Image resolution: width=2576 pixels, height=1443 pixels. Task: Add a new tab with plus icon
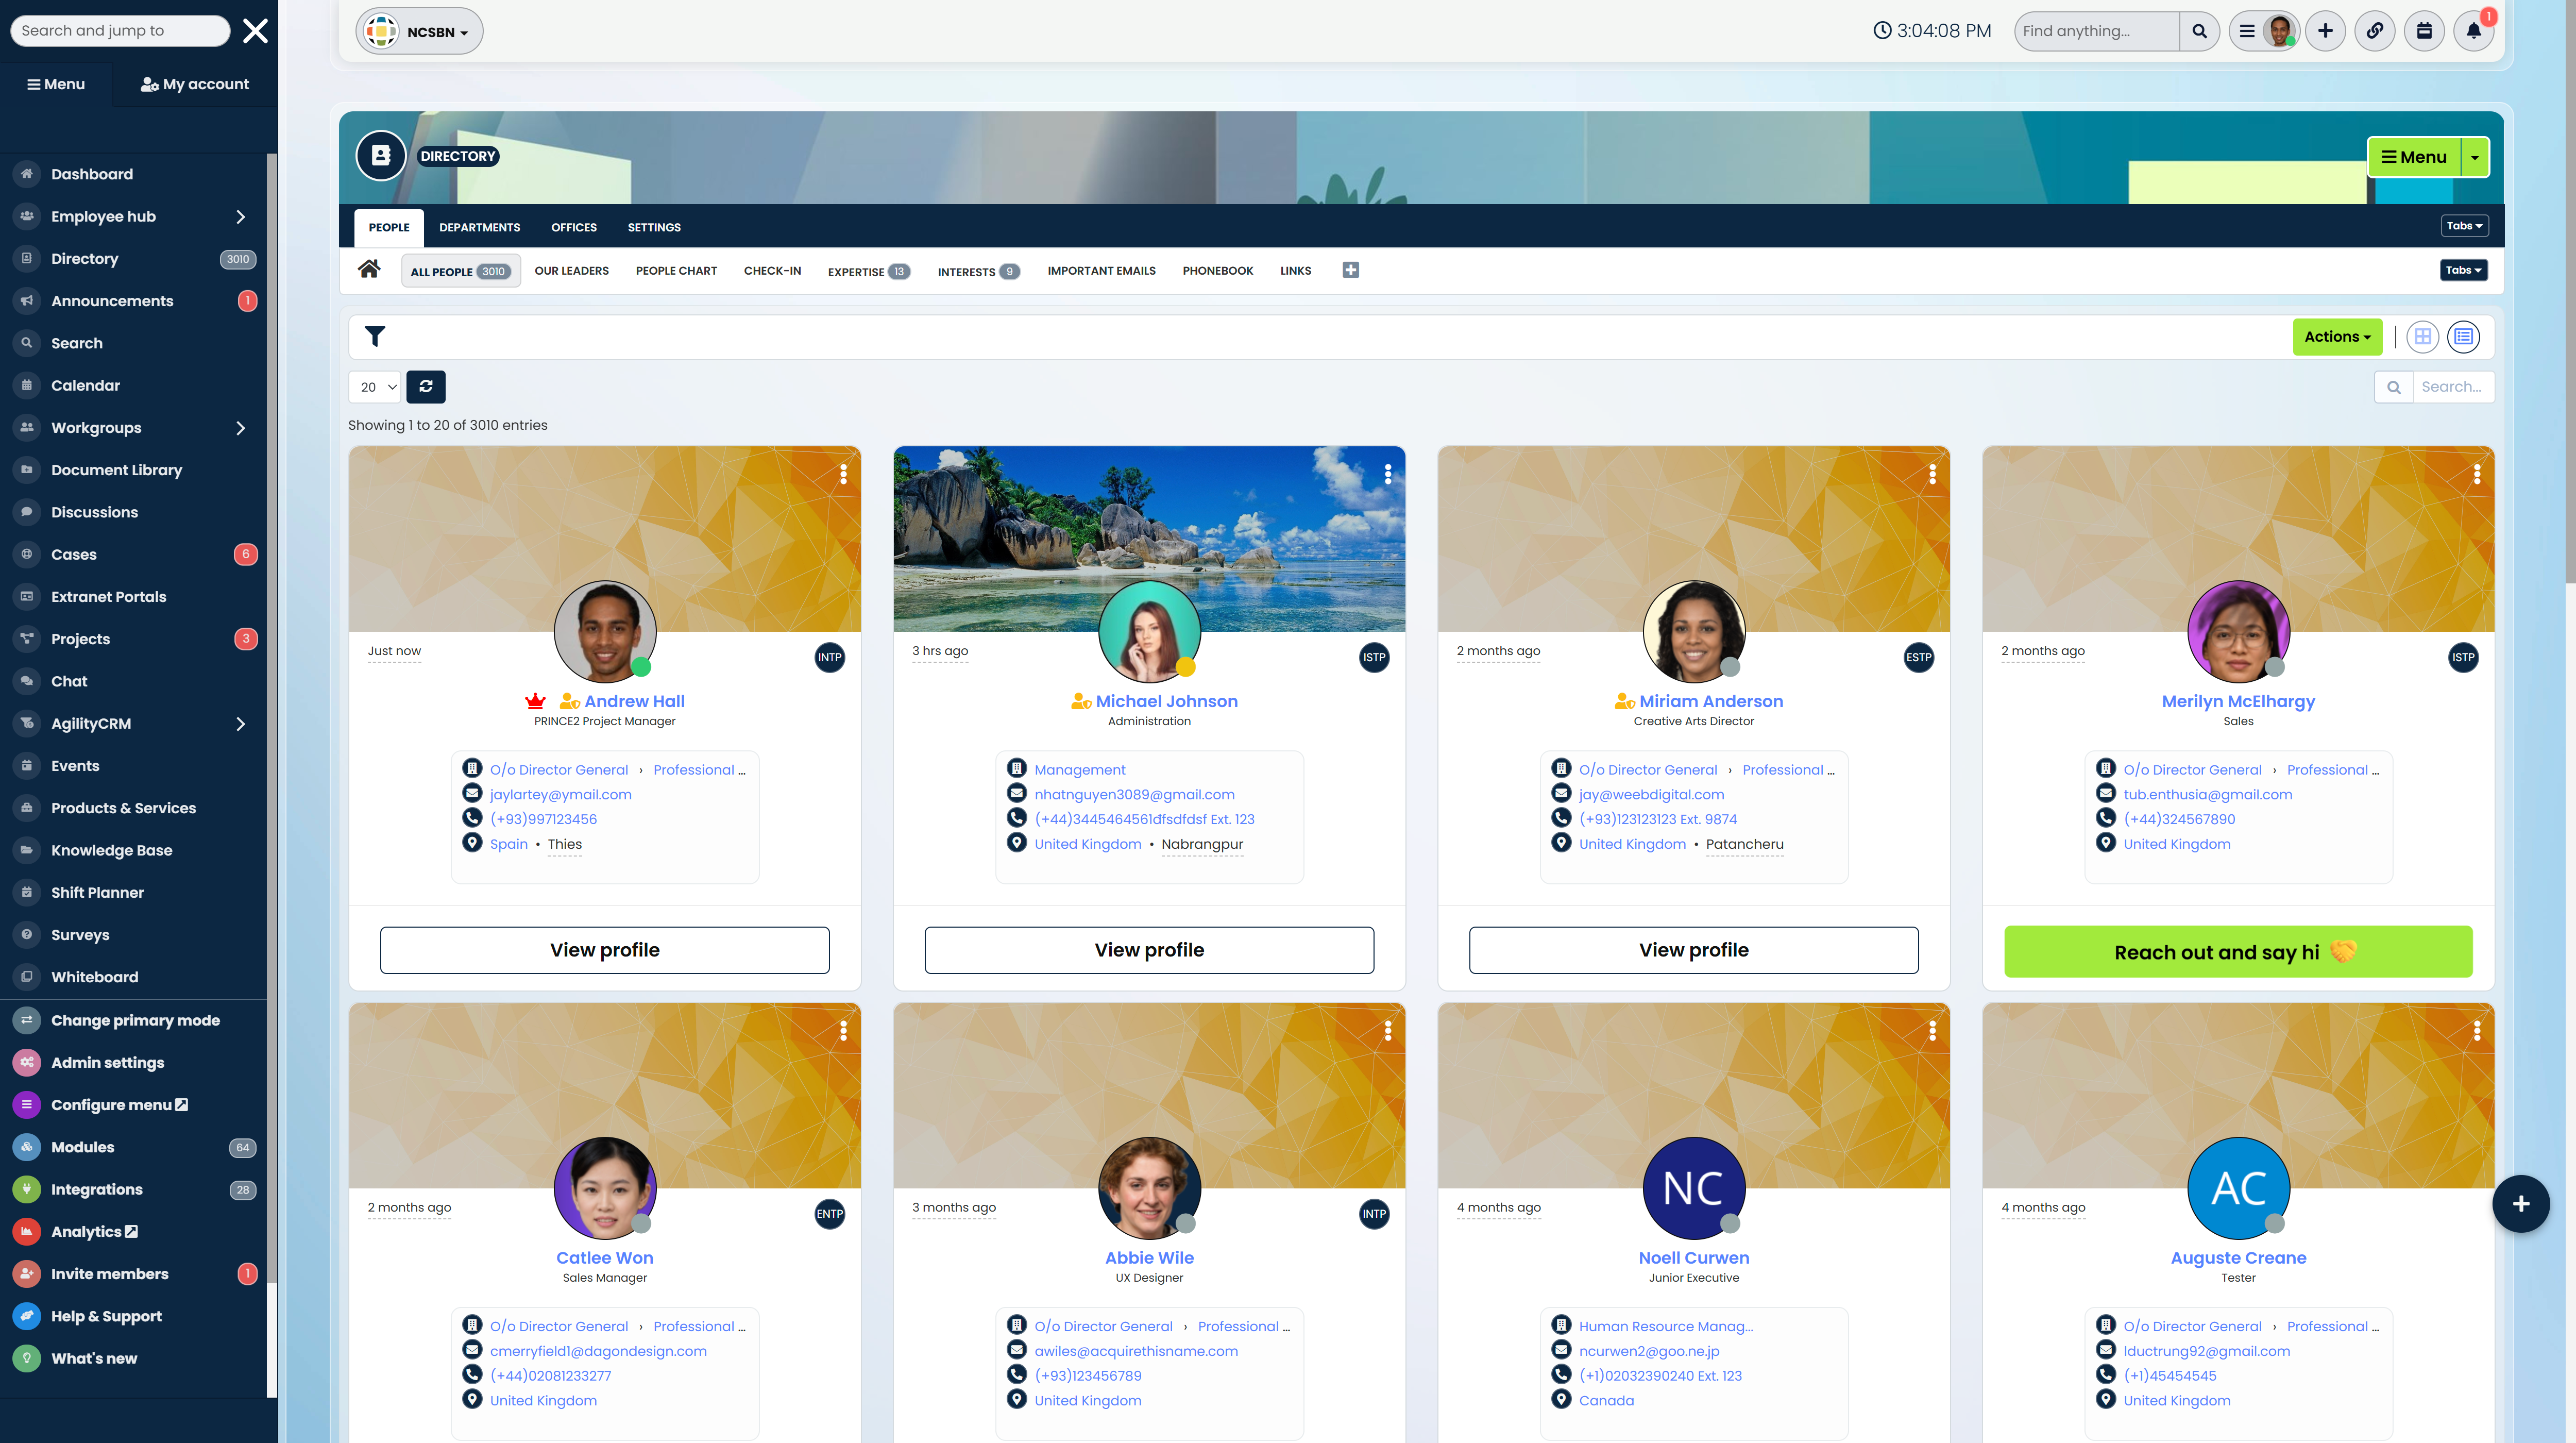[1350, 270]
